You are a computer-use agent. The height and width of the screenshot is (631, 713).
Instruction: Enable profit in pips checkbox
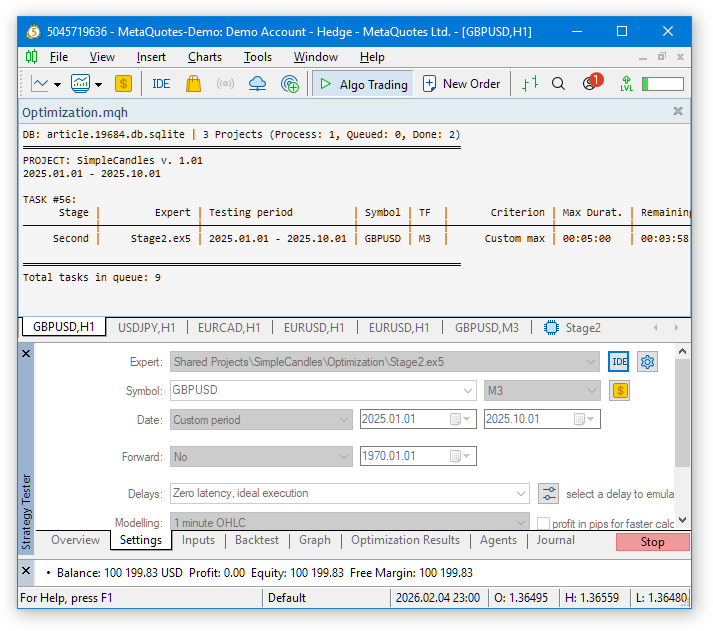543,524
